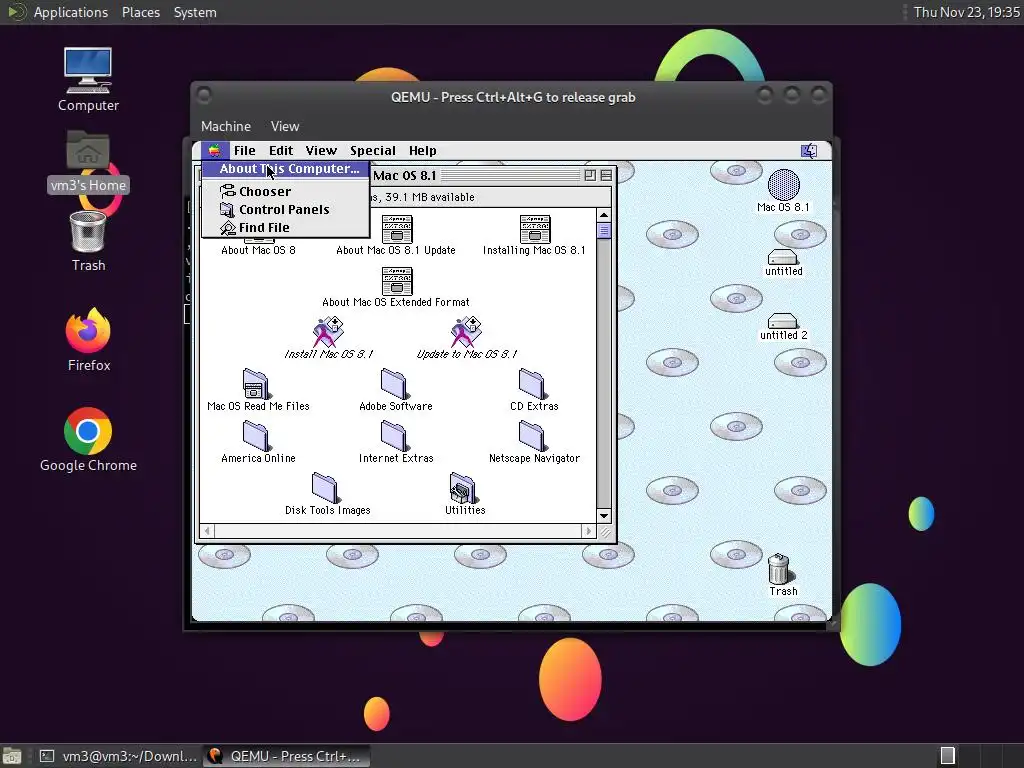Select the vm3's Home folder icon
The height and width of the screenshot is (768, 1024).
point(88,161)
